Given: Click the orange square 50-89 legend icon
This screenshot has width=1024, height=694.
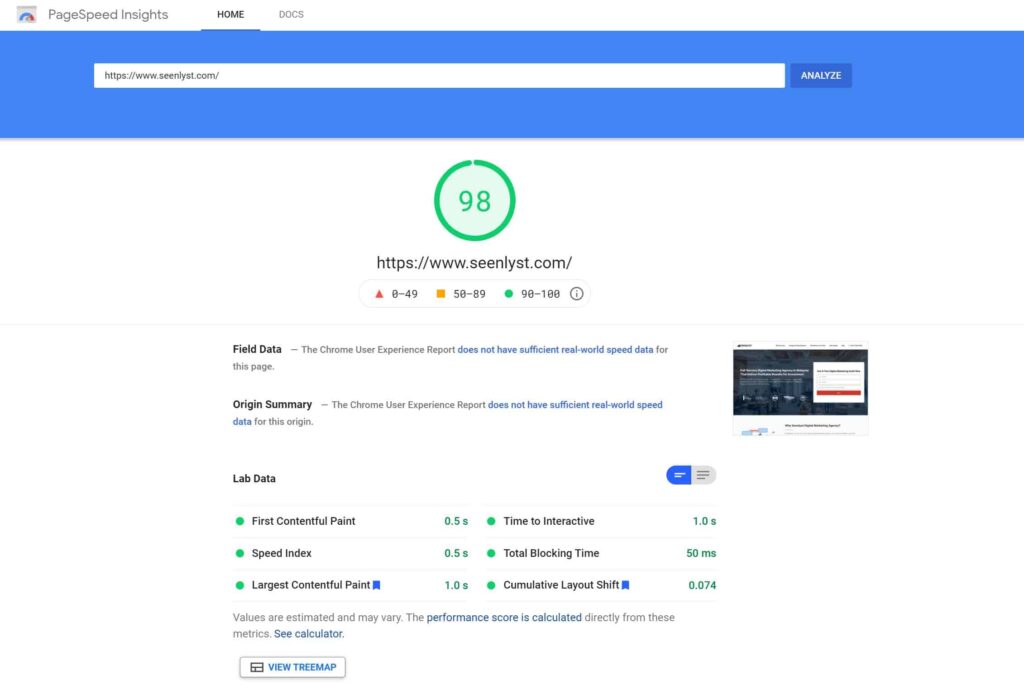Looking at the screenshot, I should [441, 294].
